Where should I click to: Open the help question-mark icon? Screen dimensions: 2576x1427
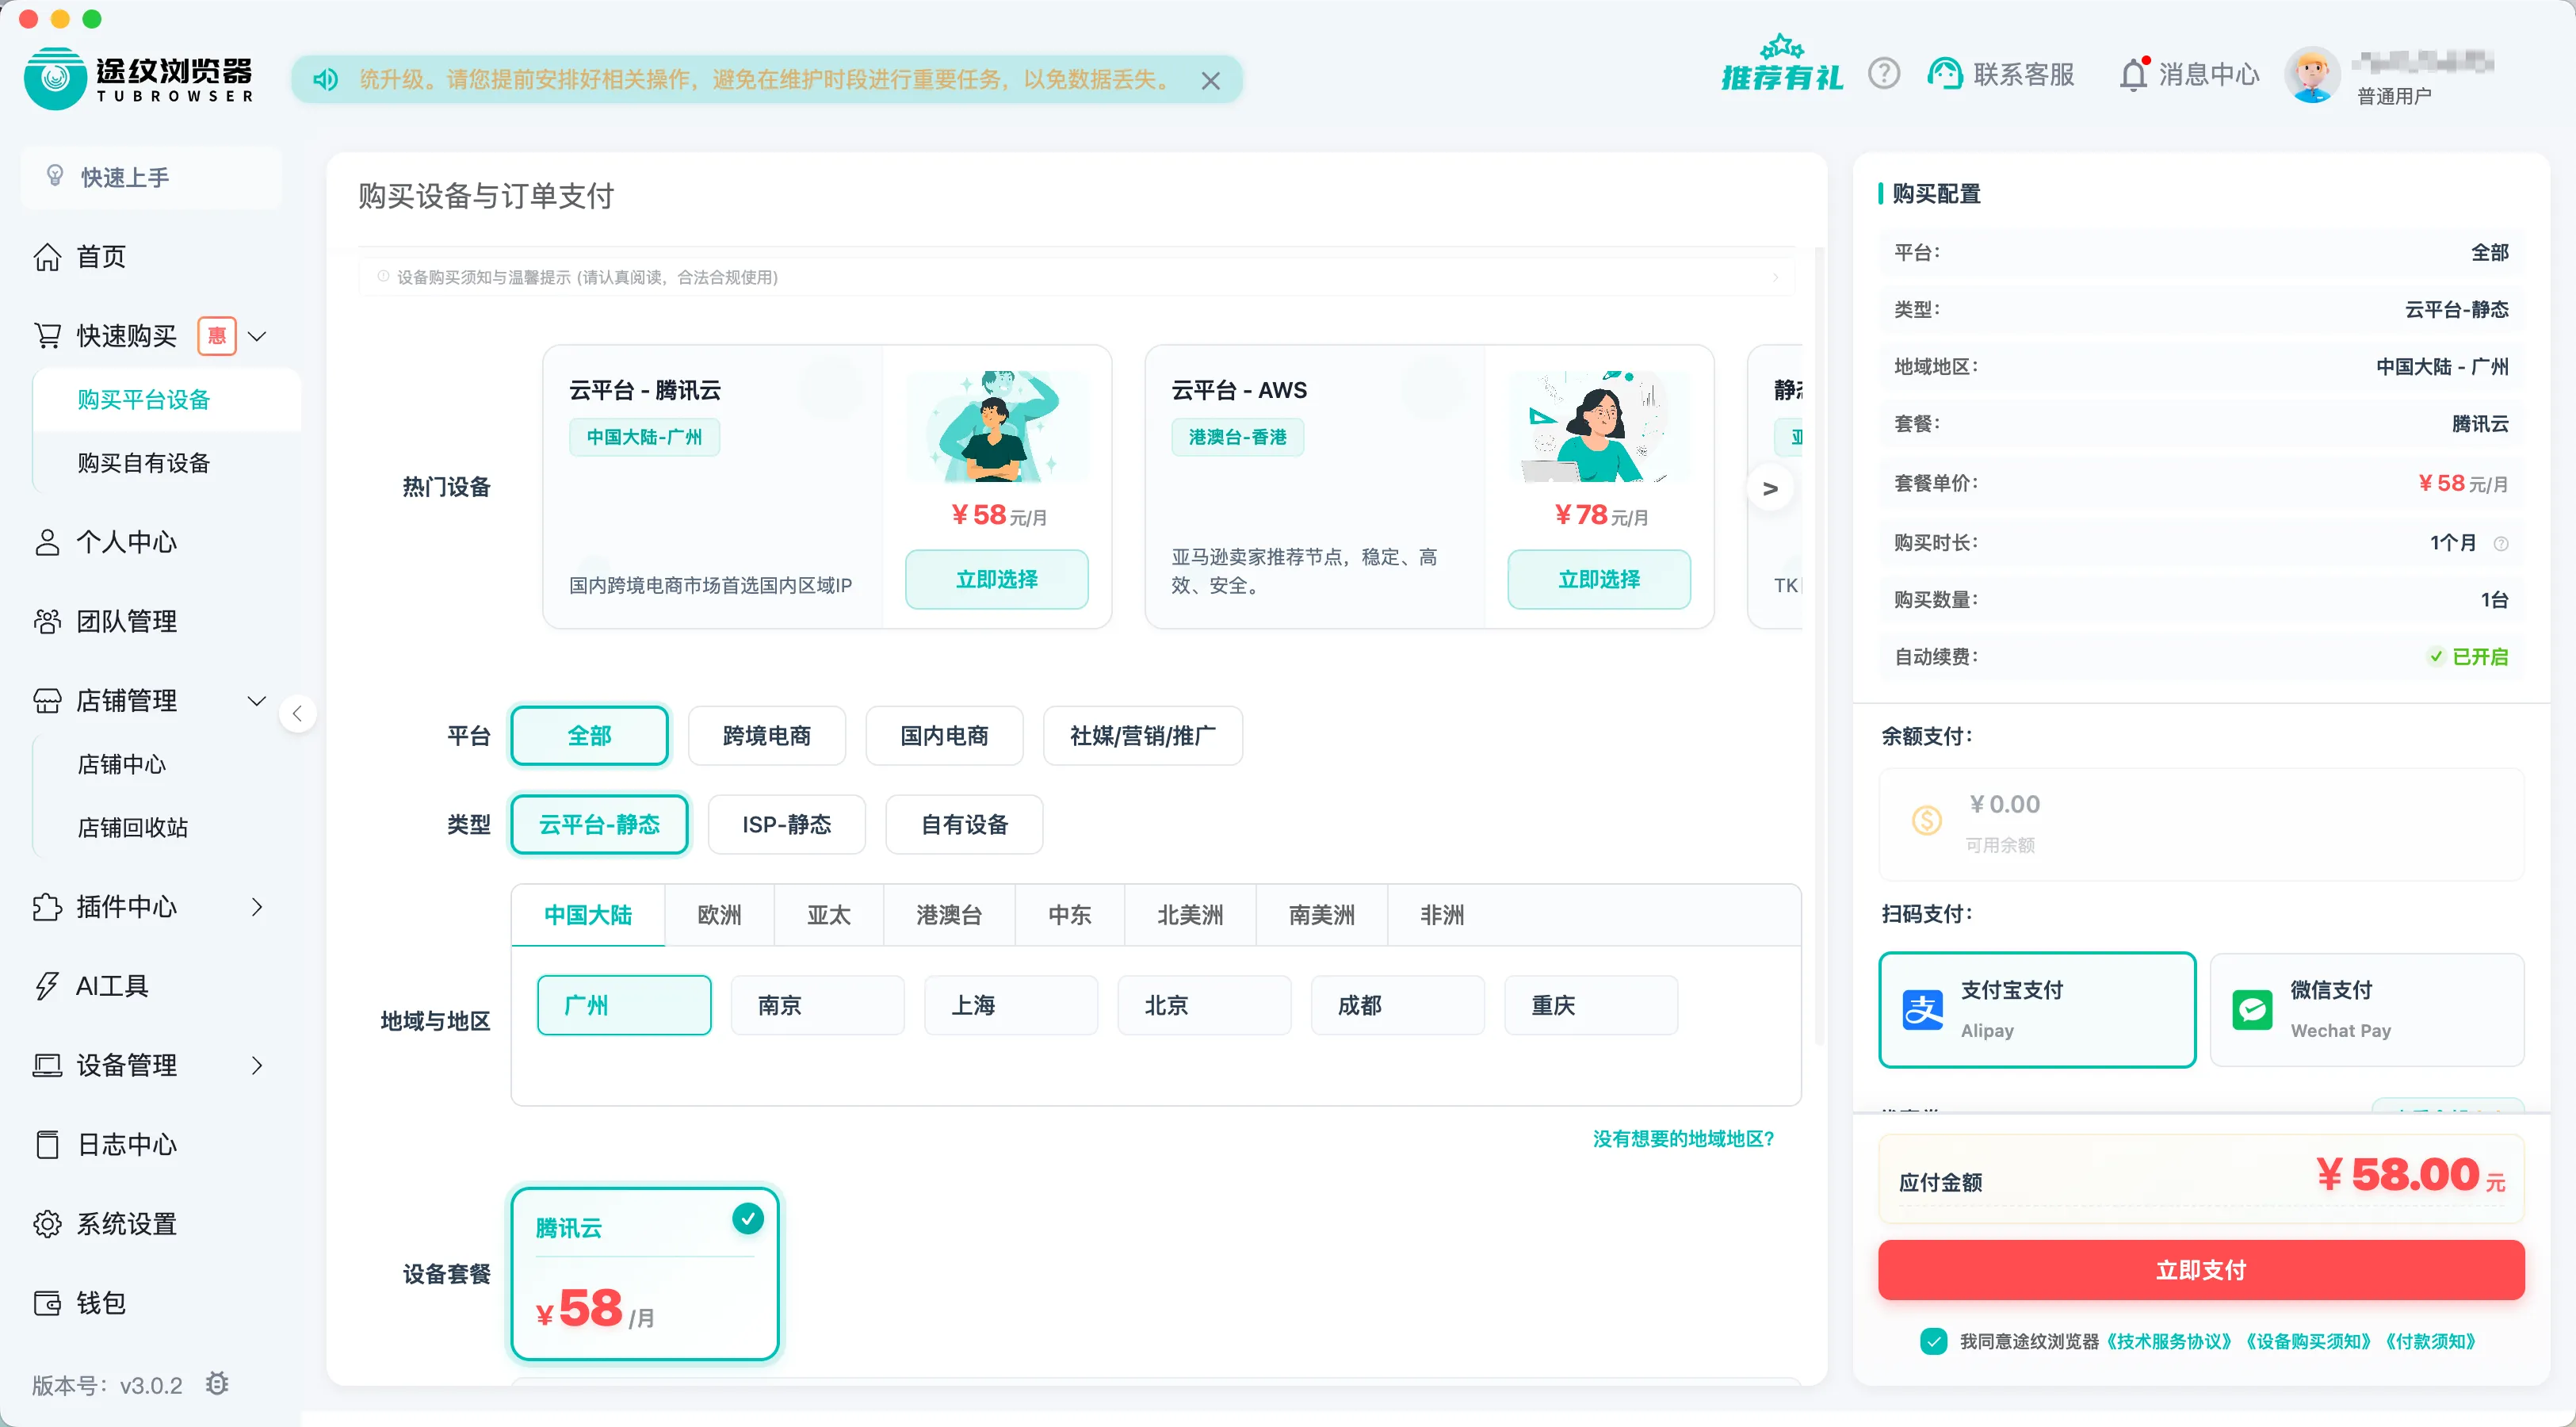point(1884,73)
